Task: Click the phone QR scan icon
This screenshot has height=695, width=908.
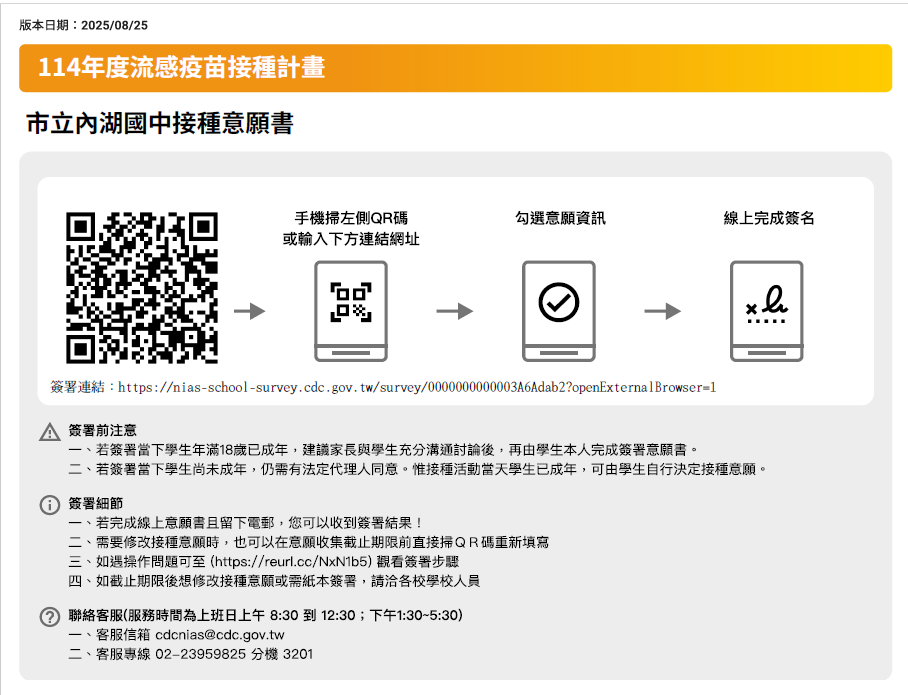Action: pyautogui.click(x=351, y=311)
